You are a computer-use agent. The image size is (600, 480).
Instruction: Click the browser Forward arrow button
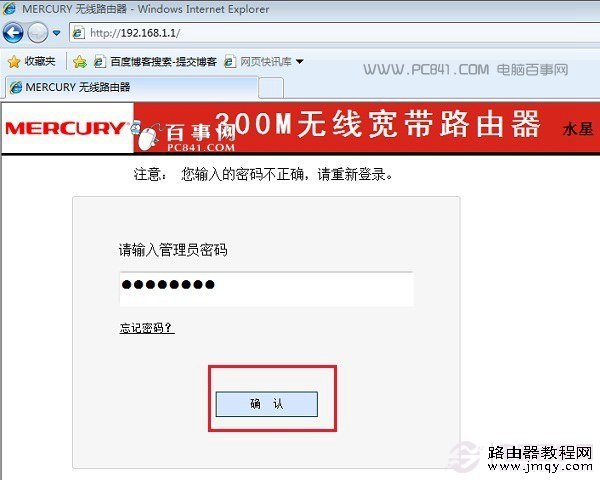coord(38,33)
